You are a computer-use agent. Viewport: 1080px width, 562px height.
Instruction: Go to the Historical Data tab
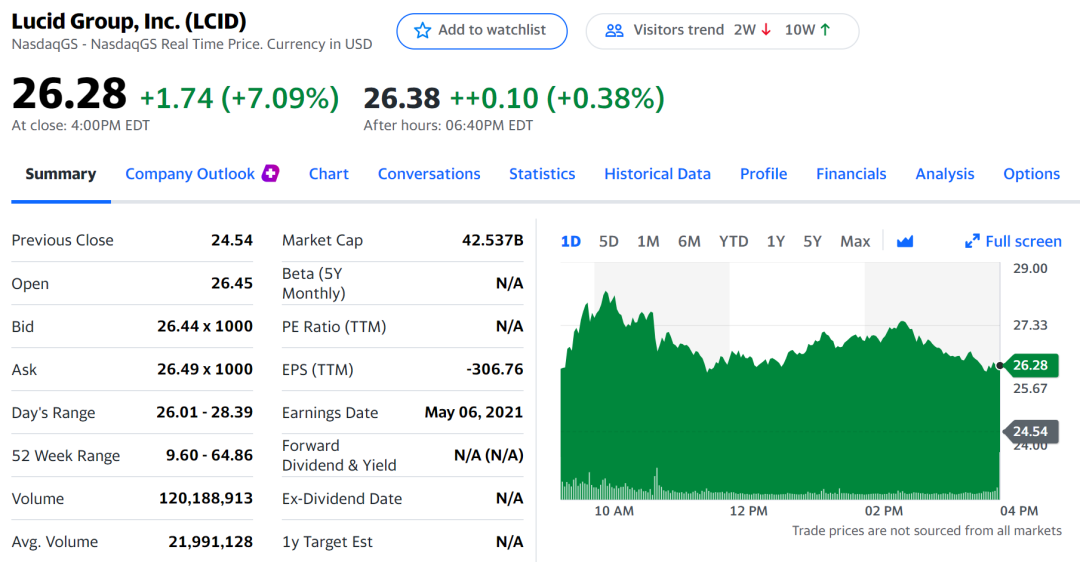[x=657, y=174]
